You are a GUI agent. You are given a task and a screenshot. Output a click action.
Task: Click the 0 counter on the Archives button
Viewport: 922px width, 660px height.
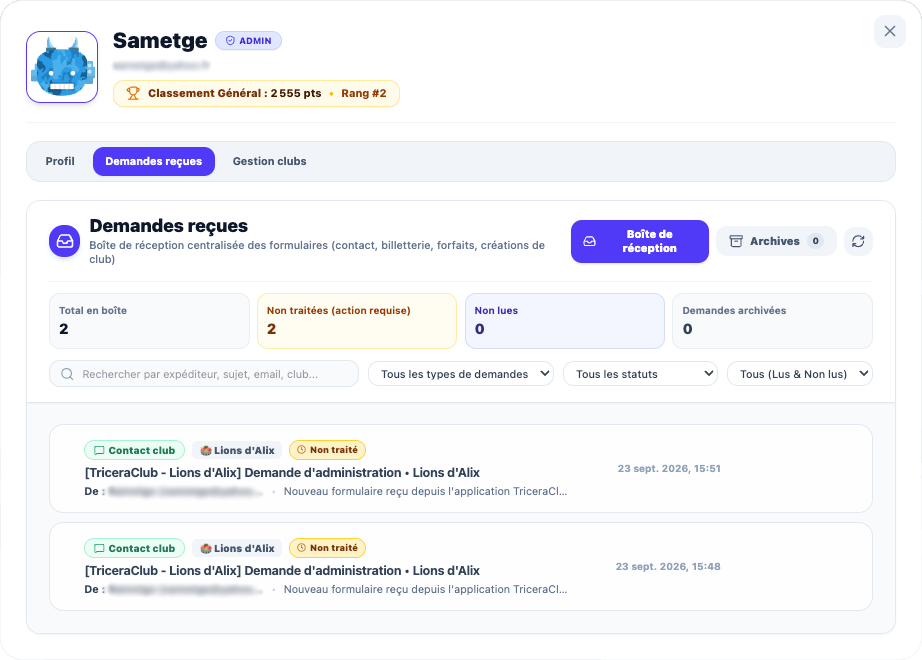(x=816, y=241)
